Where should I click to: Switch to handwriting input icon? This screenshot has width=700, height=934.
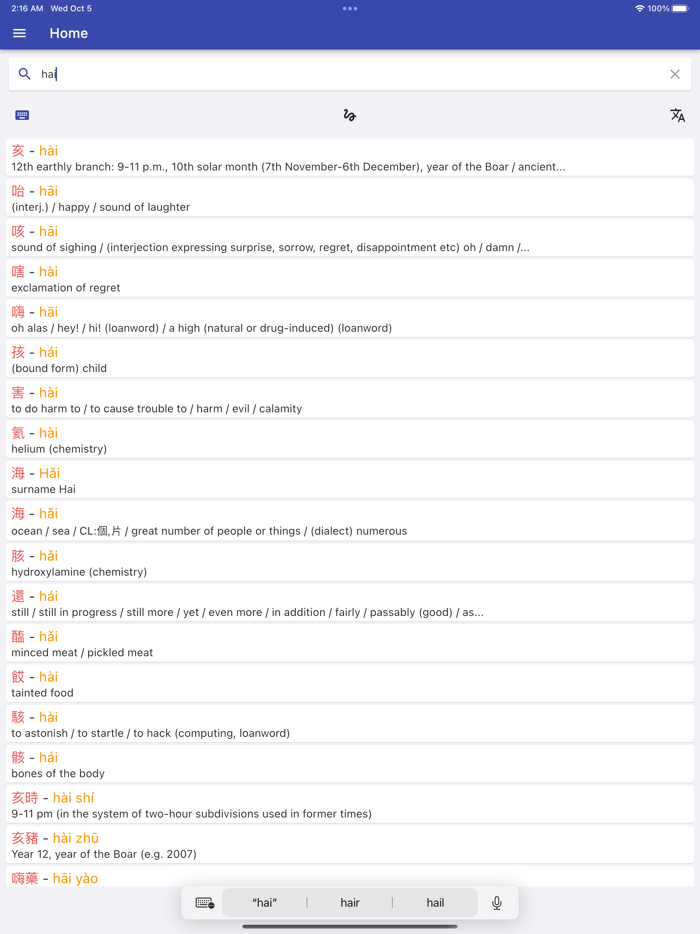pyautogui.click(x=350, y=115)
